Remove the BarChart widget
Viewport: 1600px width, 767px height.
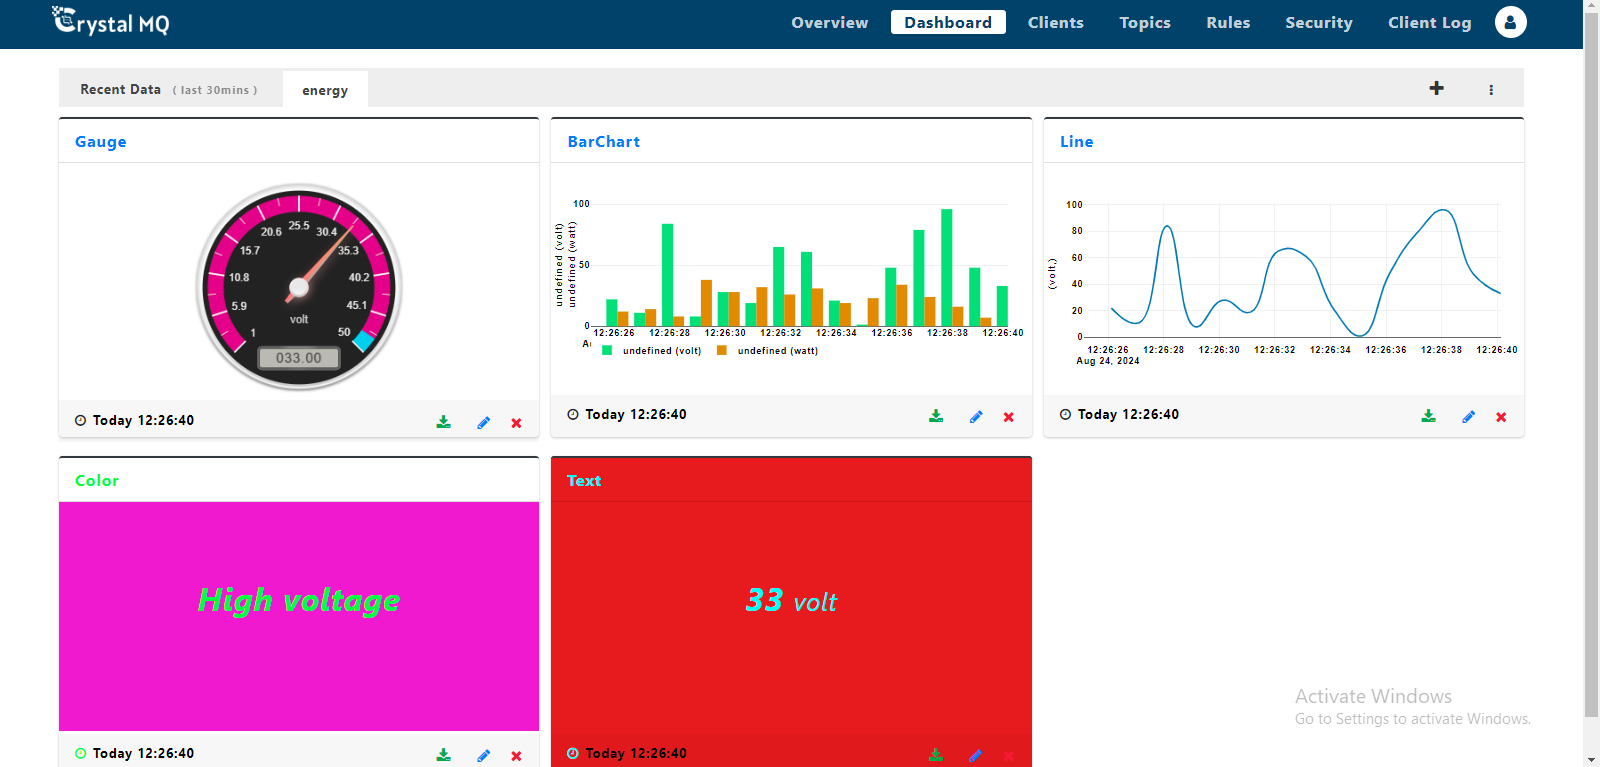(x=1009, y=417)
